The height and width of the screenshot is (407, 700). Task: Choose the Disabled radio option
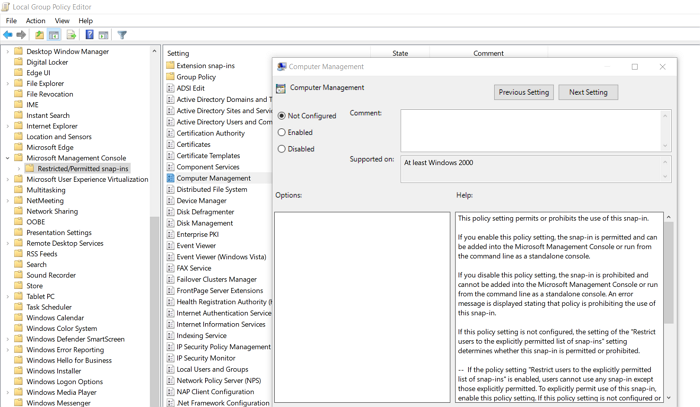[282, 149]
